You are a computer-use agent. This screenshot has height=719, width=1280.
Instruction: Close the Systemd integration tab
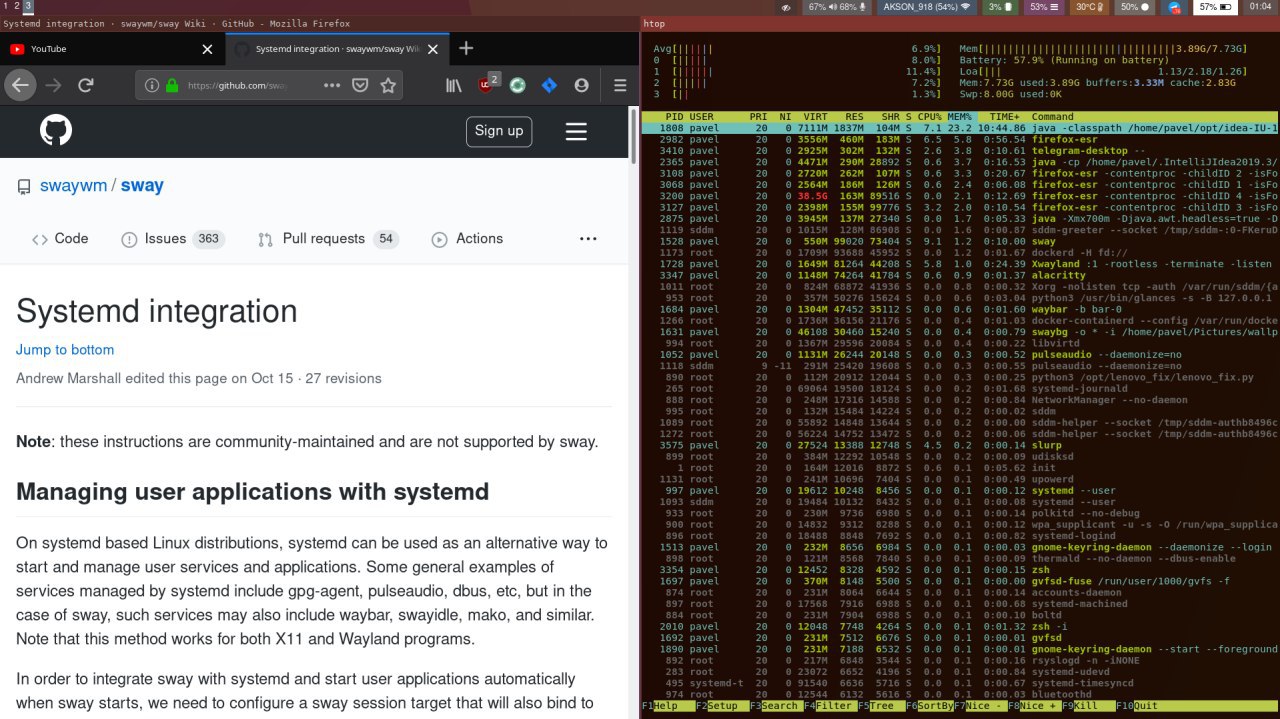[431, 48]
